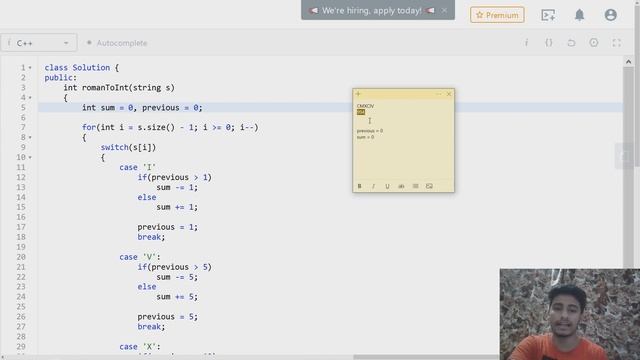
Task: Click the 'sum = 0' line in sticky note
Action: click(365, 137)
